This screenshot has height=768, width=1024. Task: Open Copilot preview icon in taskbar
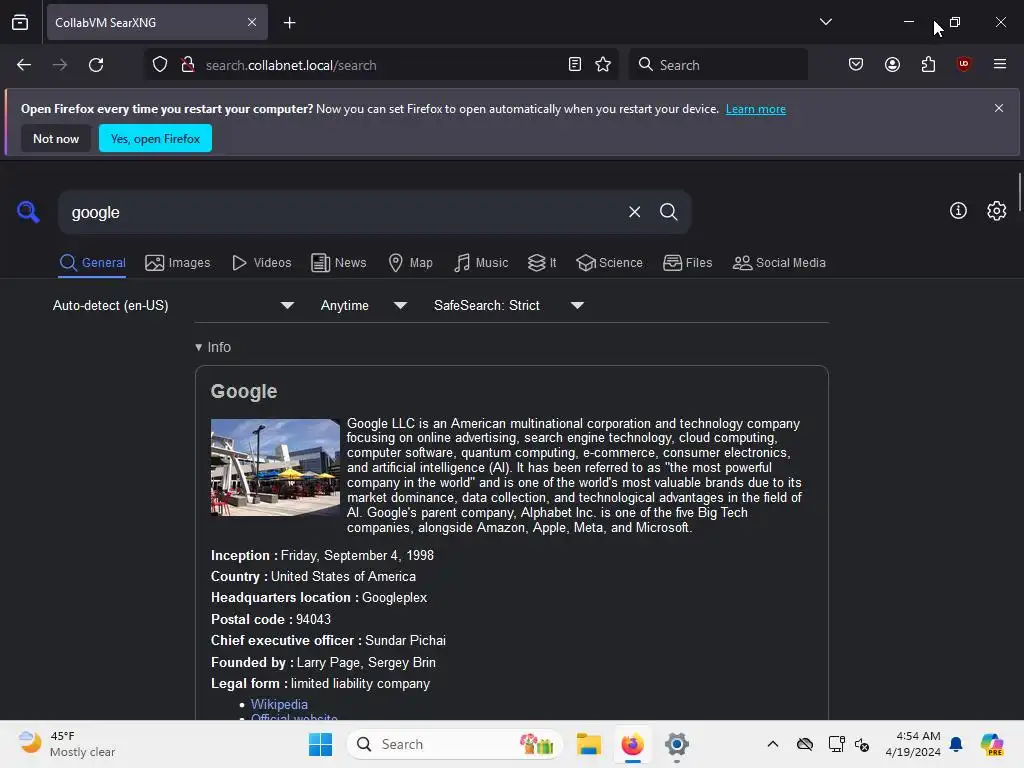[x=991, y=744]
